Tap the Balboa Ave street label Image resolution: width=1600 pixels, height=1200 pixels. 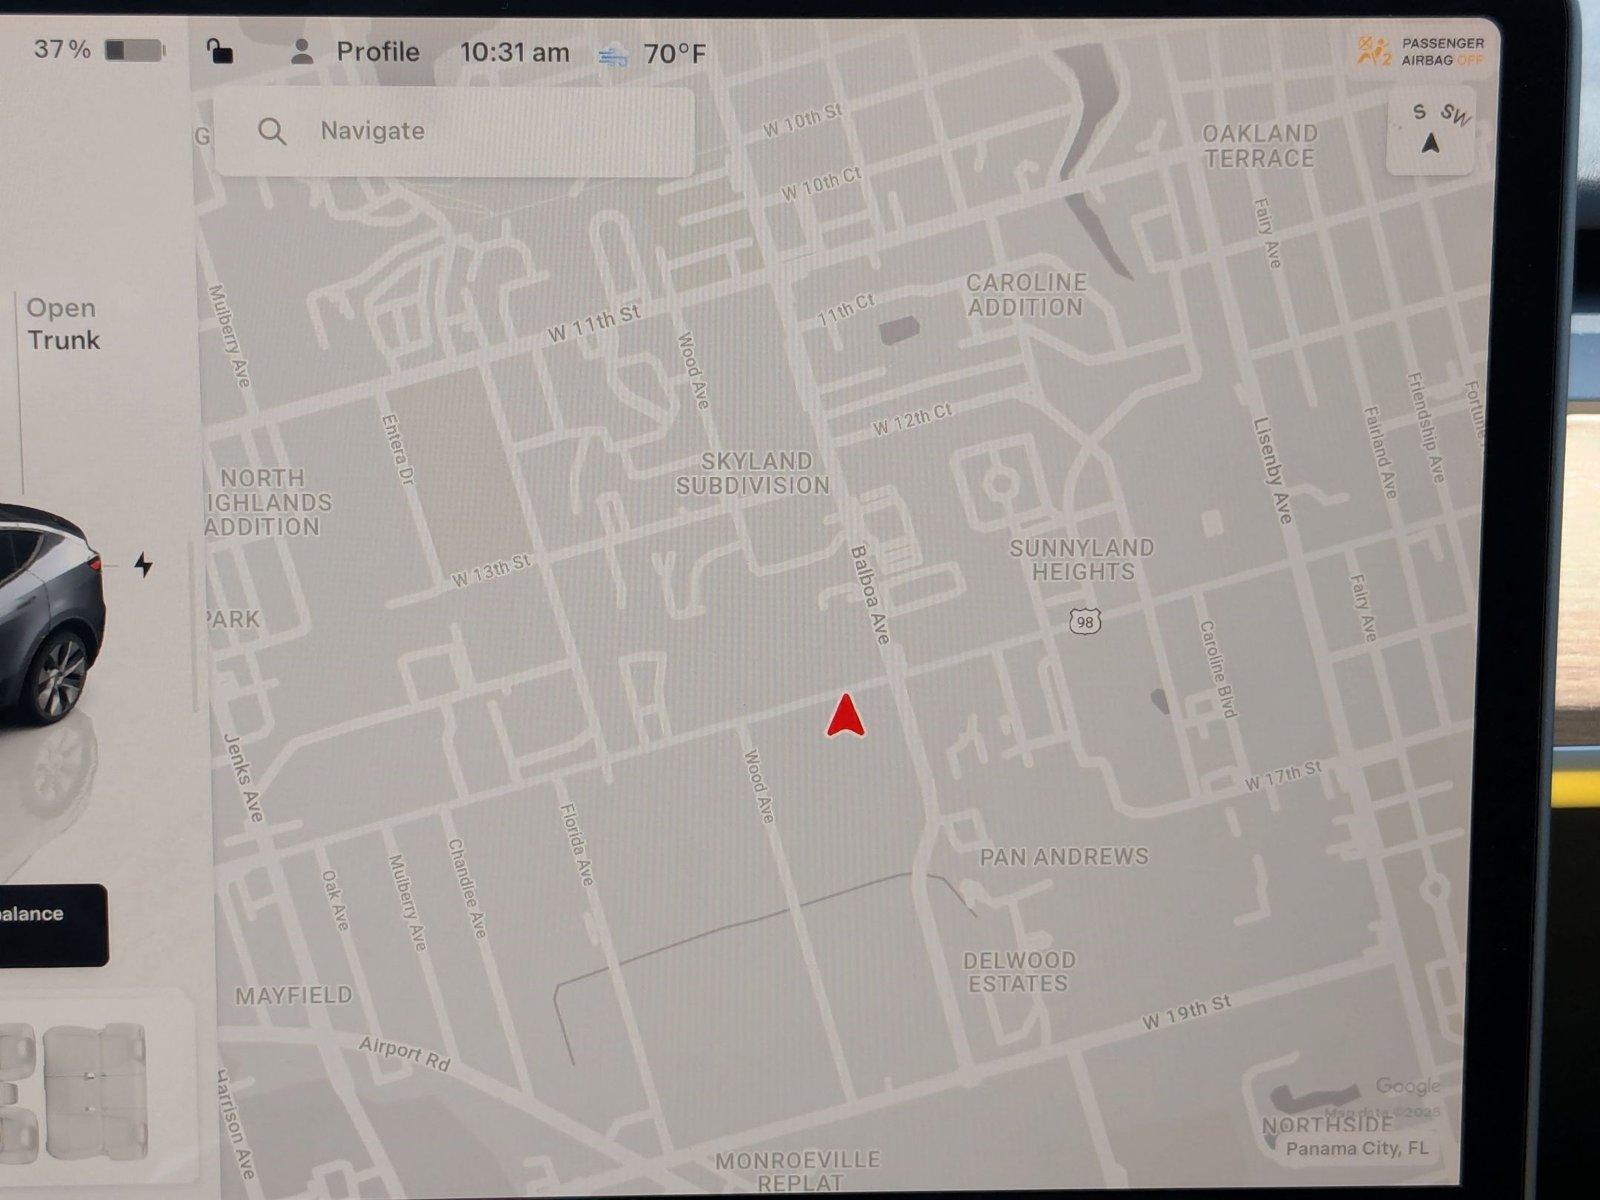(869, 594)
